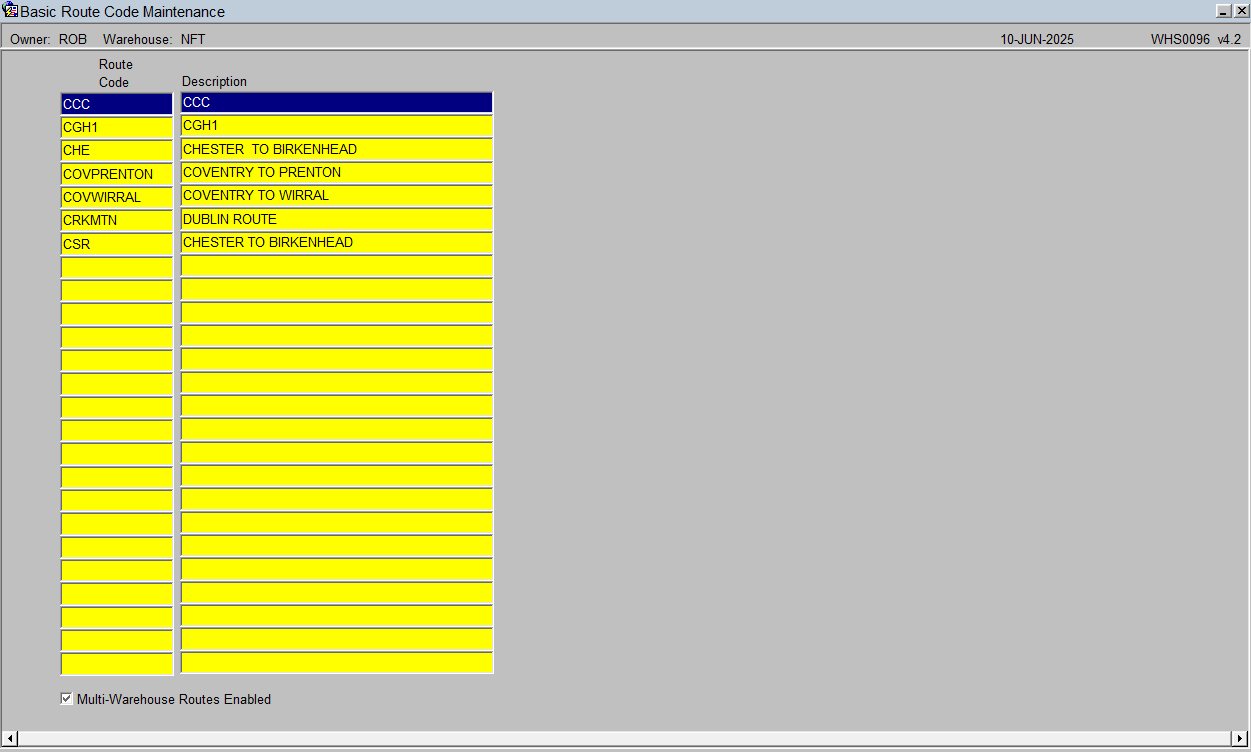
Task: Select route code CSR field
Action: coord(117,244)
